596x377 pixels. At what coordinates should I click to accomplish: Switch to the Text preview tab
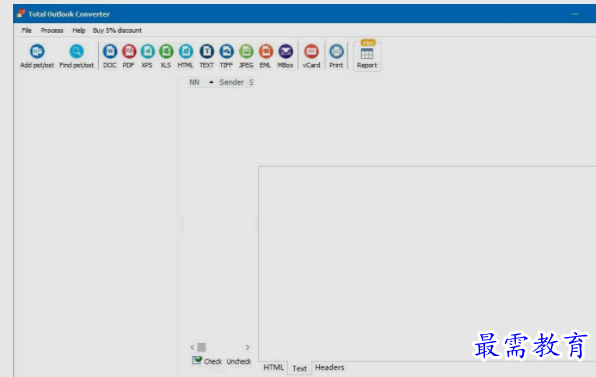click(x=300, y=368)
